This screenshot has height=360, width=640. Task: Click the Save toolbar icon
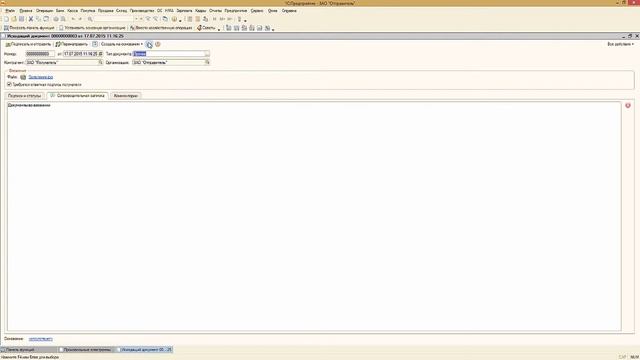(22, 19)
